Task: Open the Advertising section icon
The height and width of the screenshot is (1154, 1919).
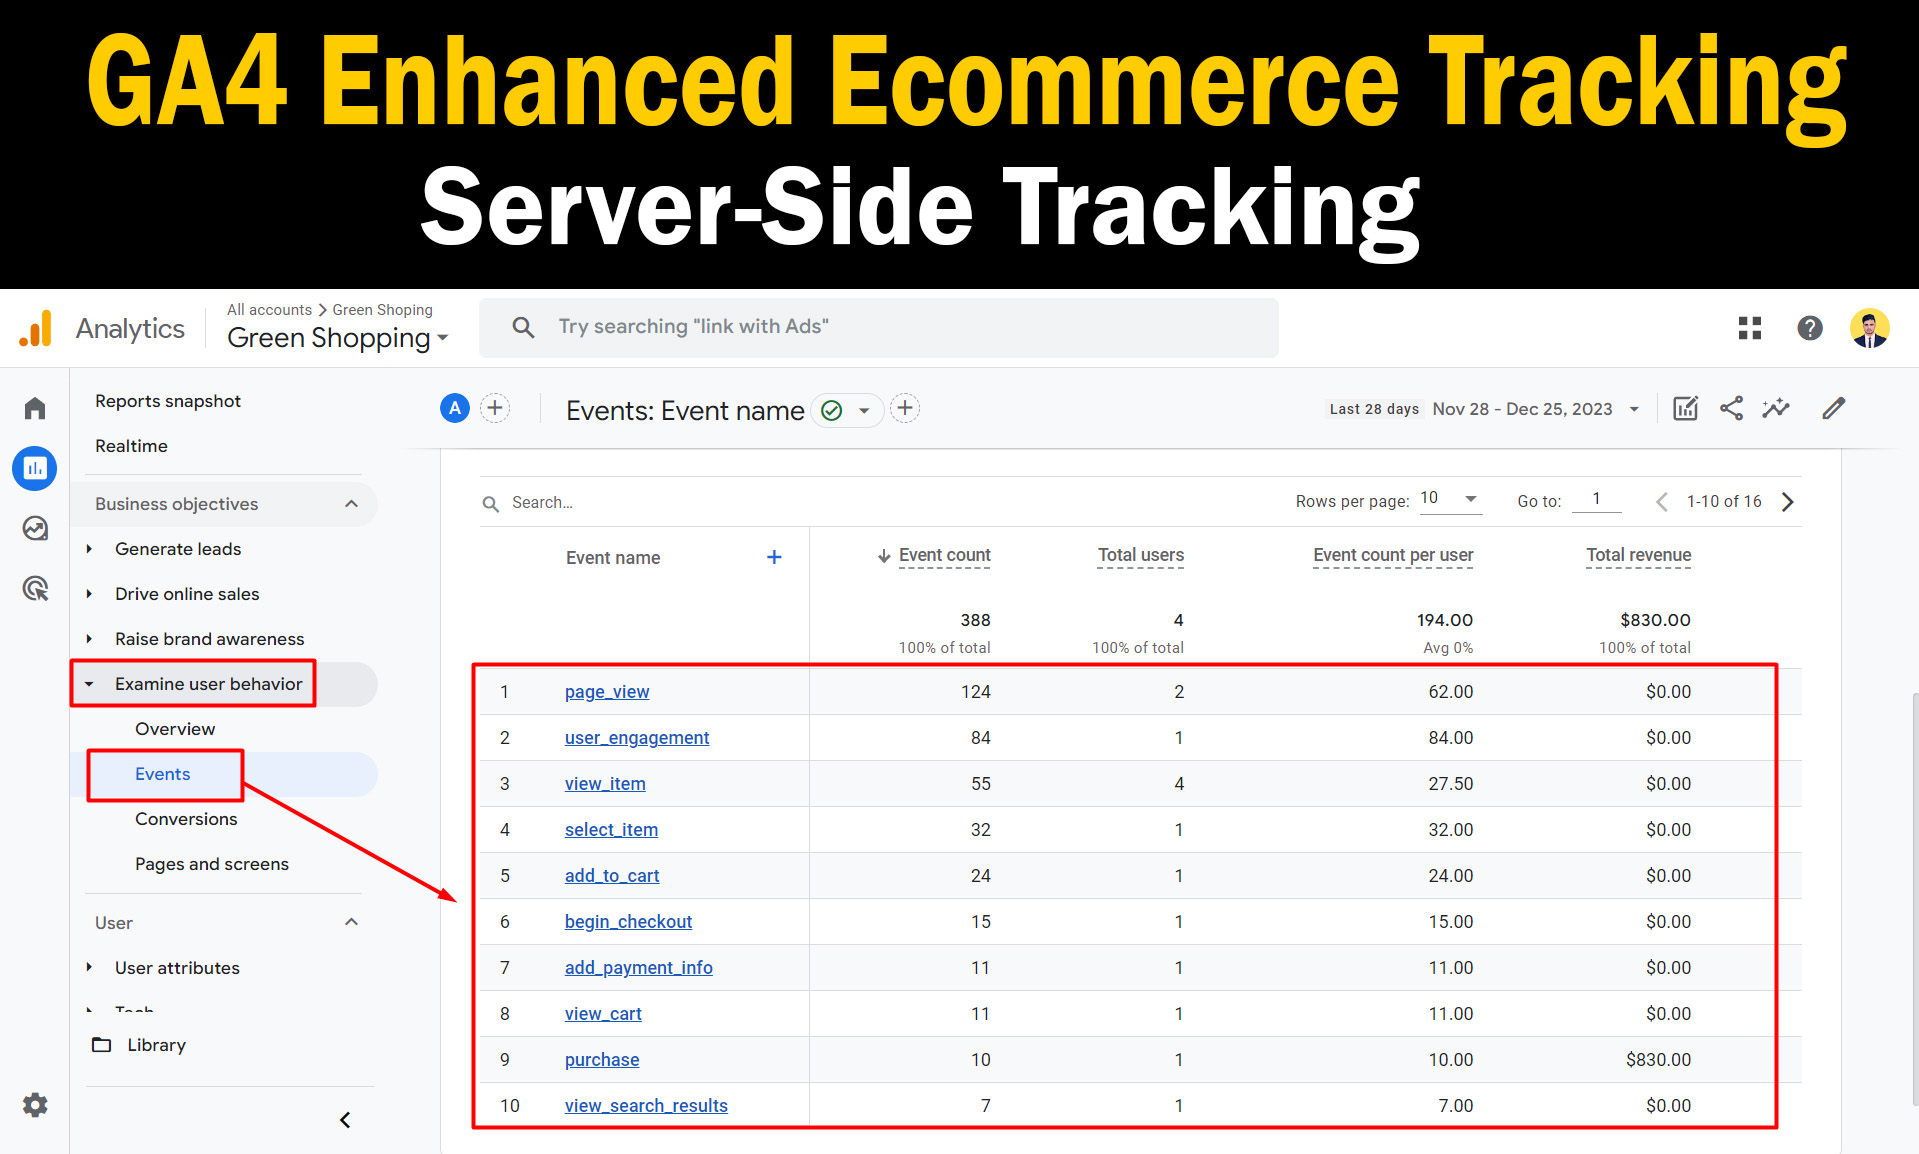Action: pos(34,589)
